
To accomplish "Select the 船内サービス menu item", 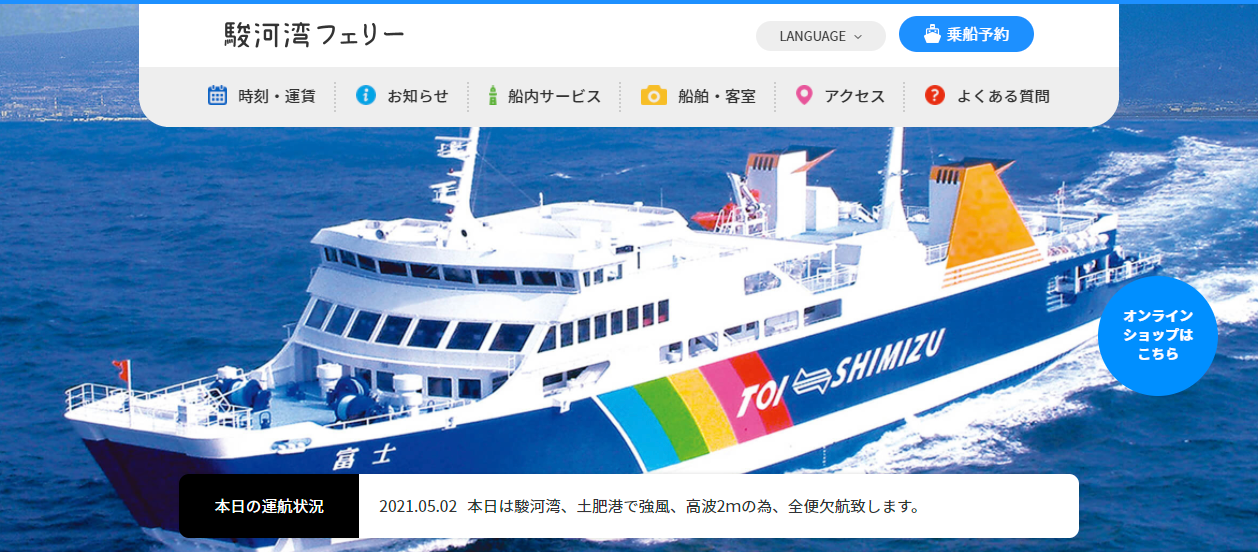I will [544, 96].
